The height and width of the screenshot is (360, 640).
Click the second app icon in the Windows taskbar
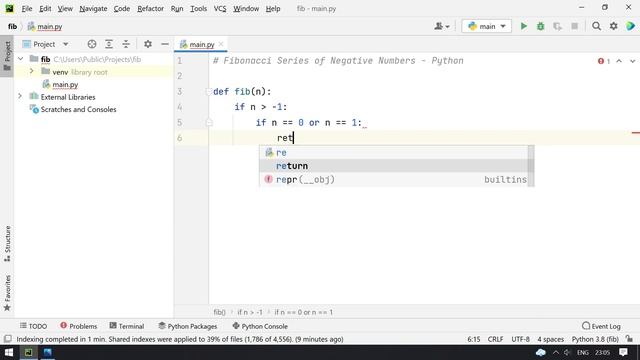(47, 352)
